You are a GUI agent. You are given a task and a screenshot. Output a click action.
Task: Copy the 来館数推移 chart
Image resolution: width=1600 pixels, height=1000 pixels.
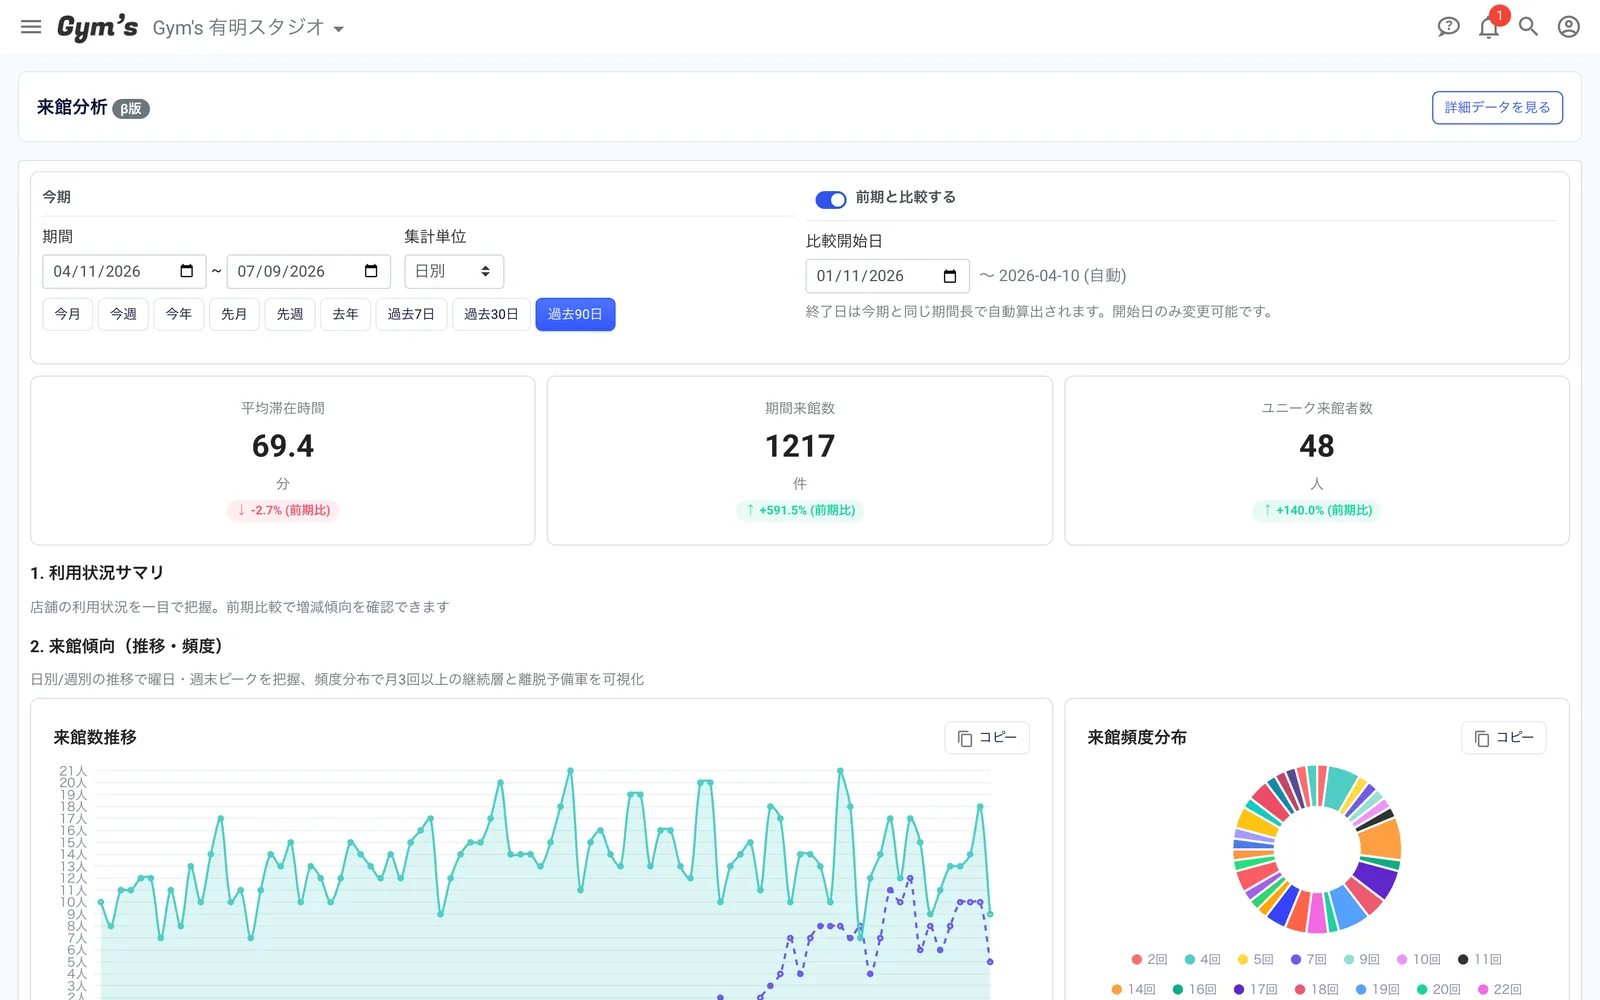987,738
